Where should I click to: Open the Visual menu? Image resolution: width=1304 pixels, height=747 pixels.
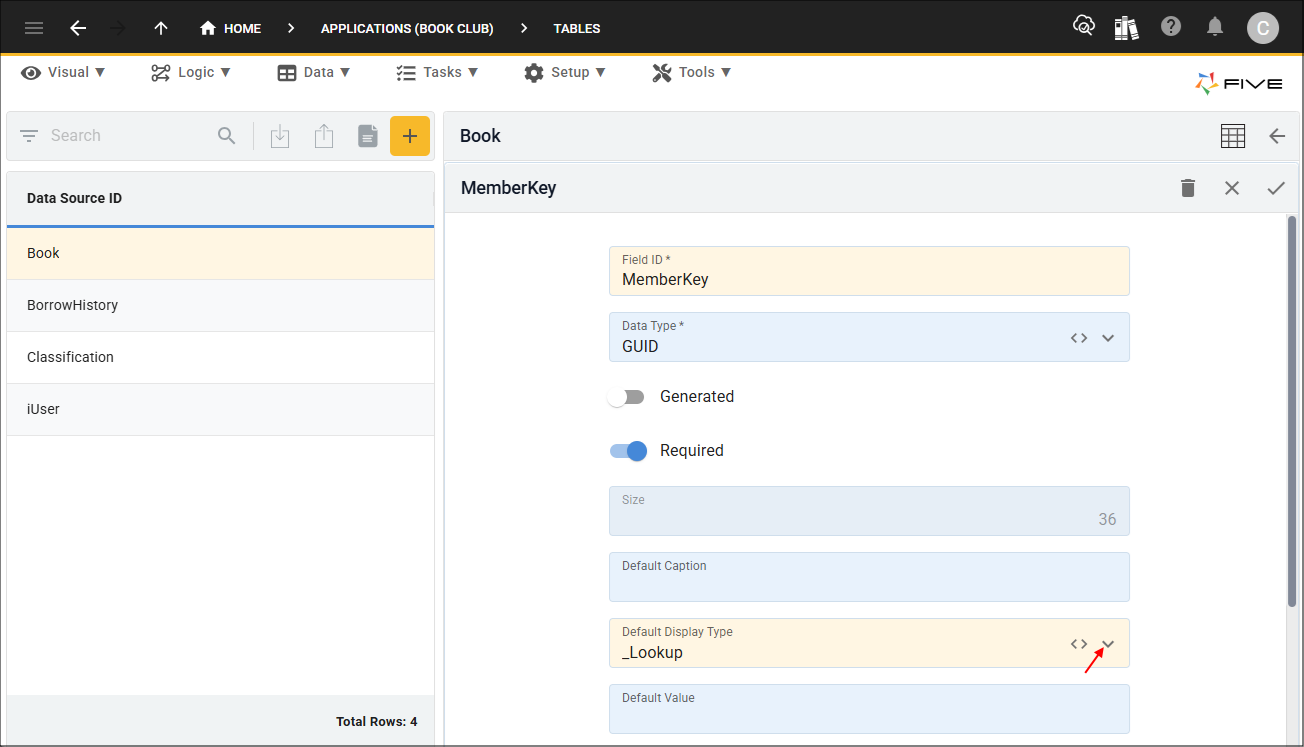(63, 72)
